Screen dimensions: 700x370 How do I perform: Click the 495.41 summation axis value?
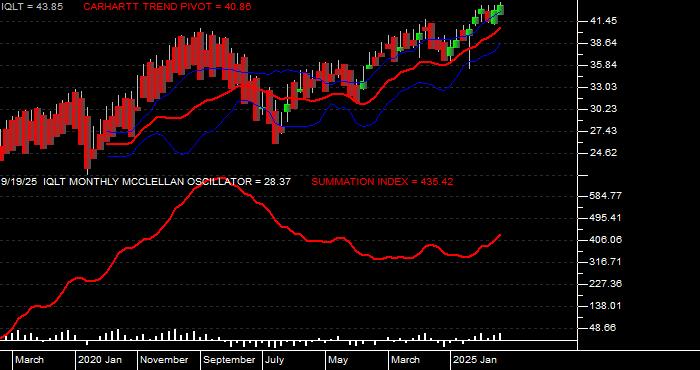[606, 218]
